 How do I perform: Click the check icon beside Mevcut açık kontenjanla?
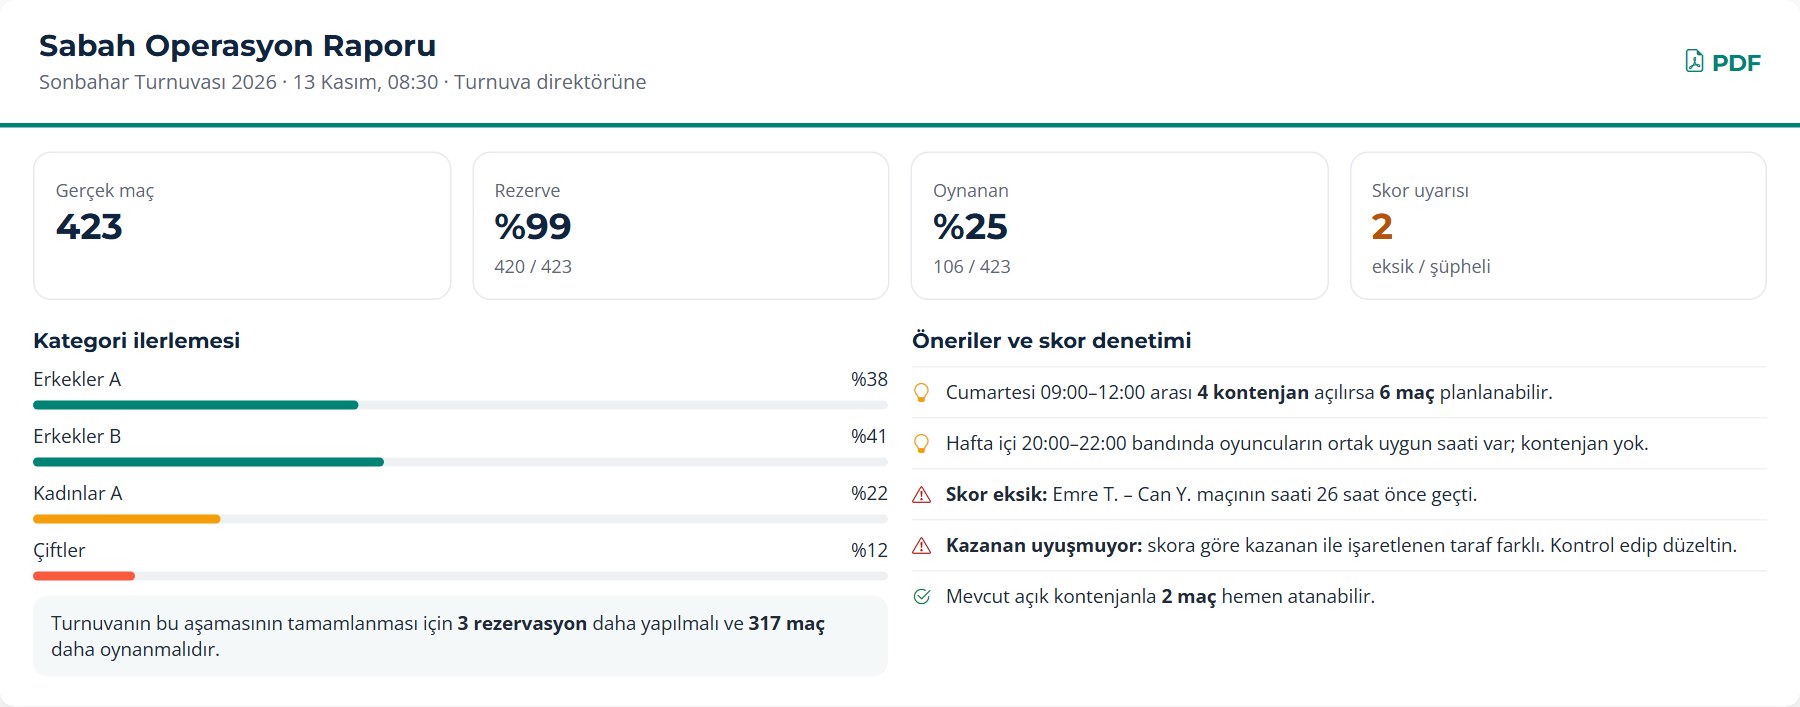point(922,597)
